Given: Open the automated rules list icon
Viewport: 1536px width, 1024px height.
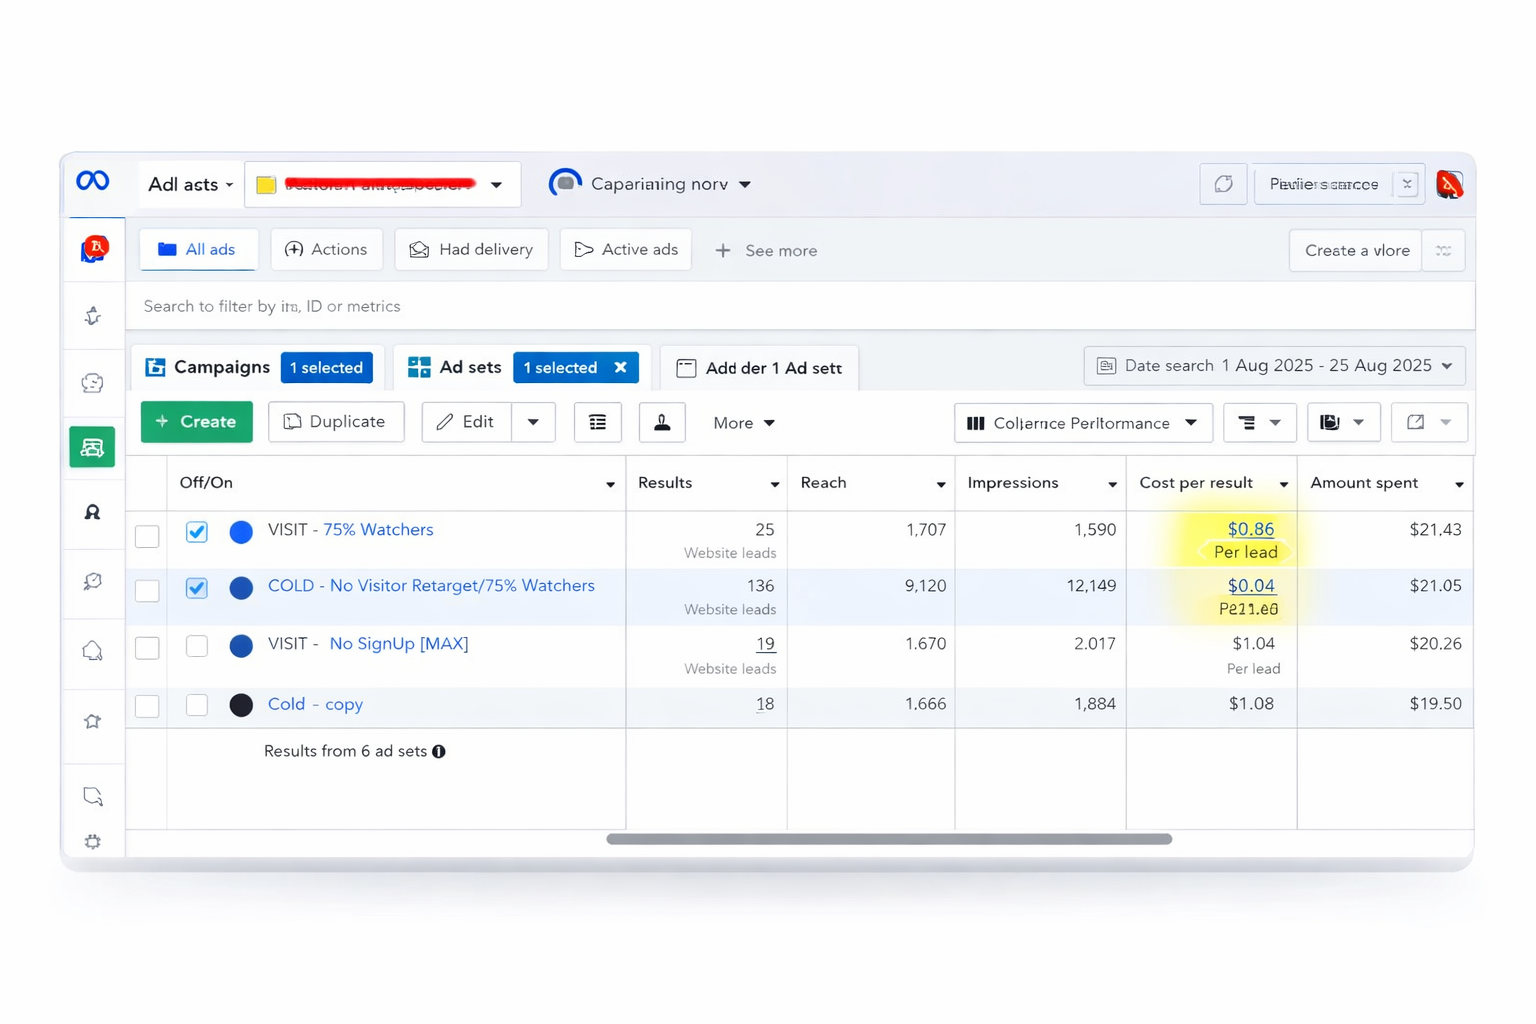Looking at the screenshot, I should point(597,422).
